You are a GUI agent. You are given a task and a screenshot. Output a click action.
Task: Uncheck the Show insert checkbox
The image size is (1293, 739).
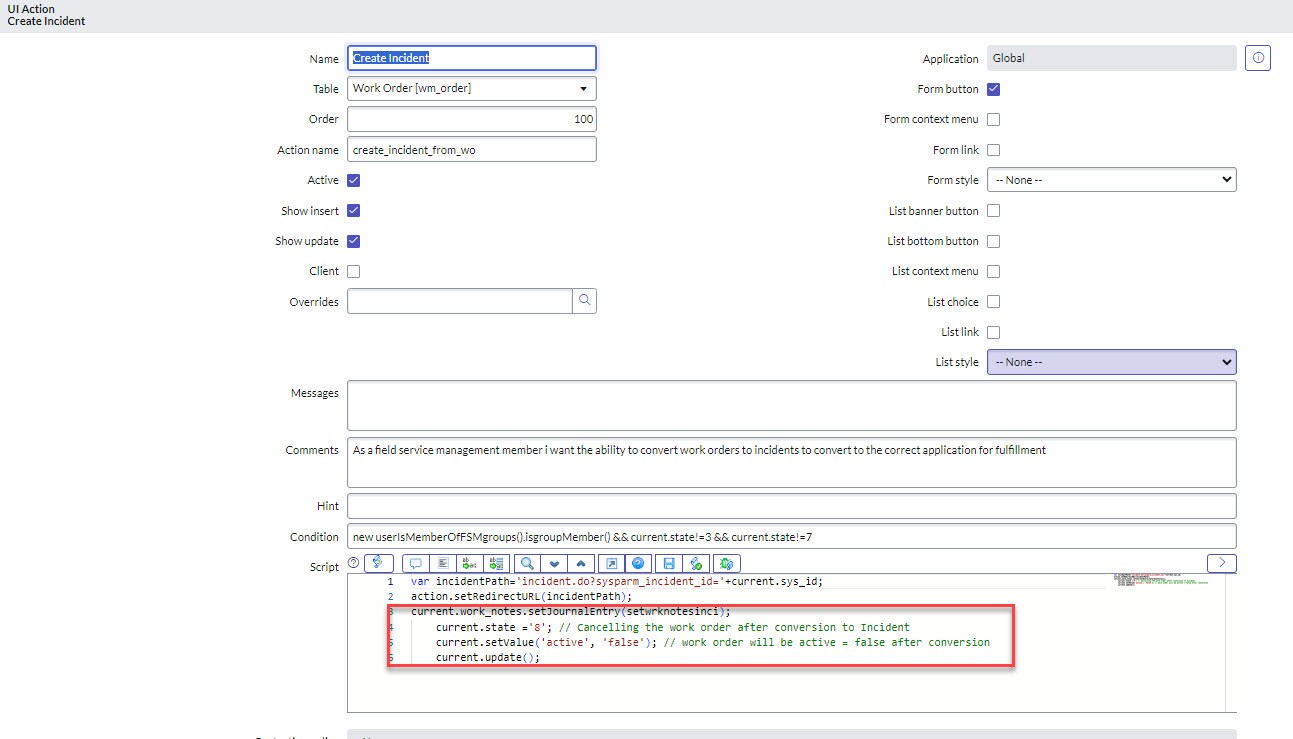point(354,211)
